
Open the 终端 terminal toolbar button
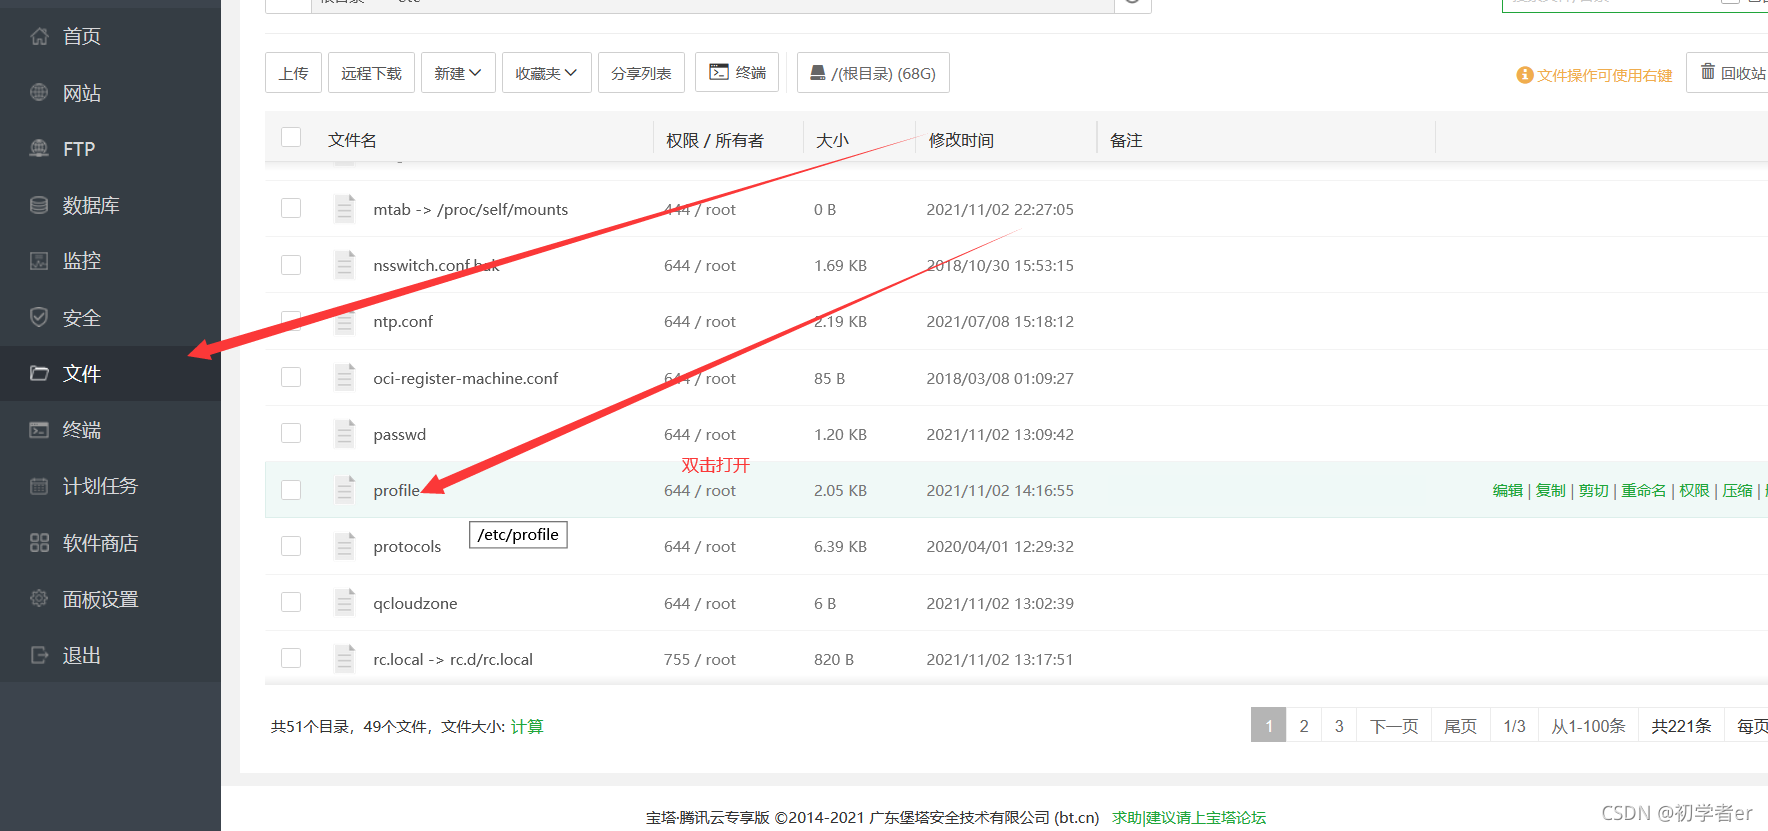(737, 72)
